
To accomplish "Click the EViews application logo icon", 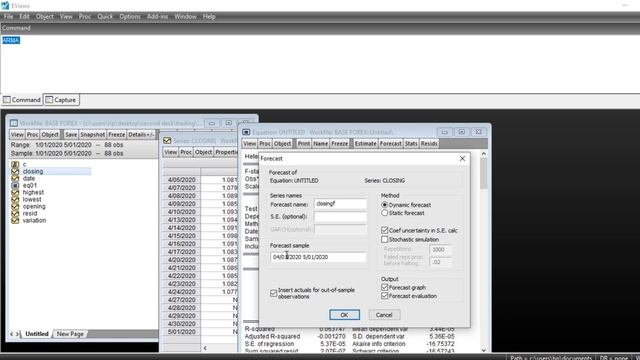I will coord(5,5).
